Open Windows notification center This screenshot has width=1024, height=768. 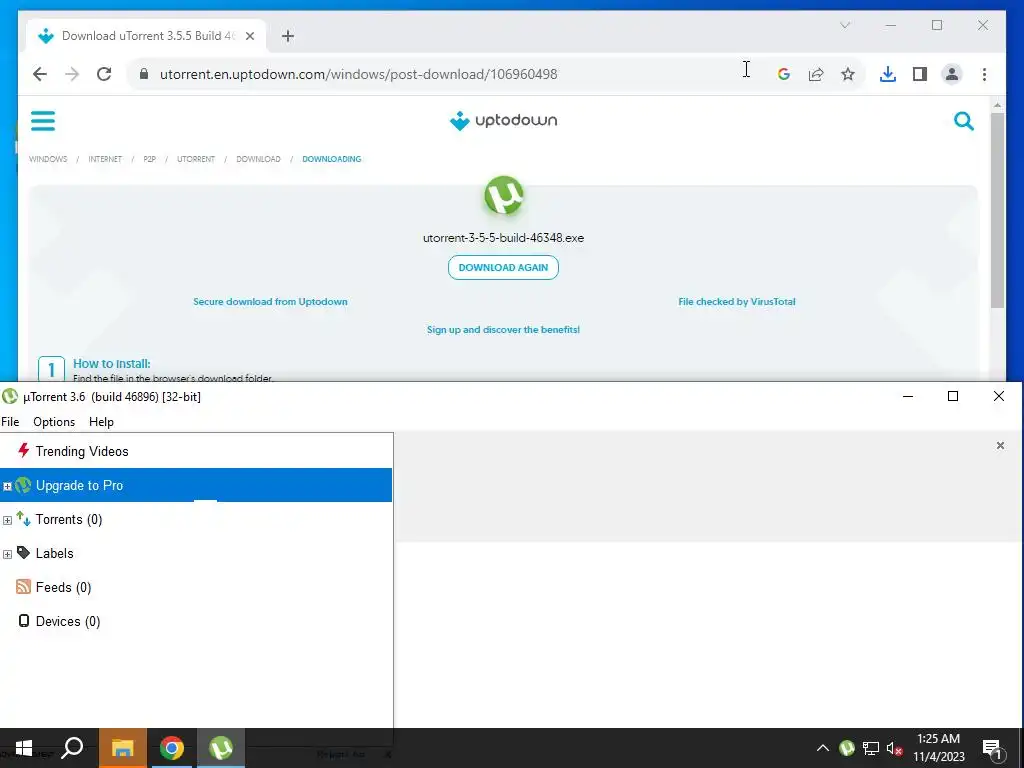(993, 749)
